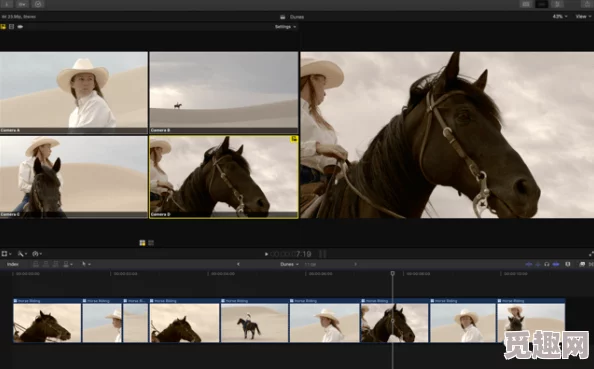
Task: Enable audio-only switching waveform icon
Action: click(20, 27)
